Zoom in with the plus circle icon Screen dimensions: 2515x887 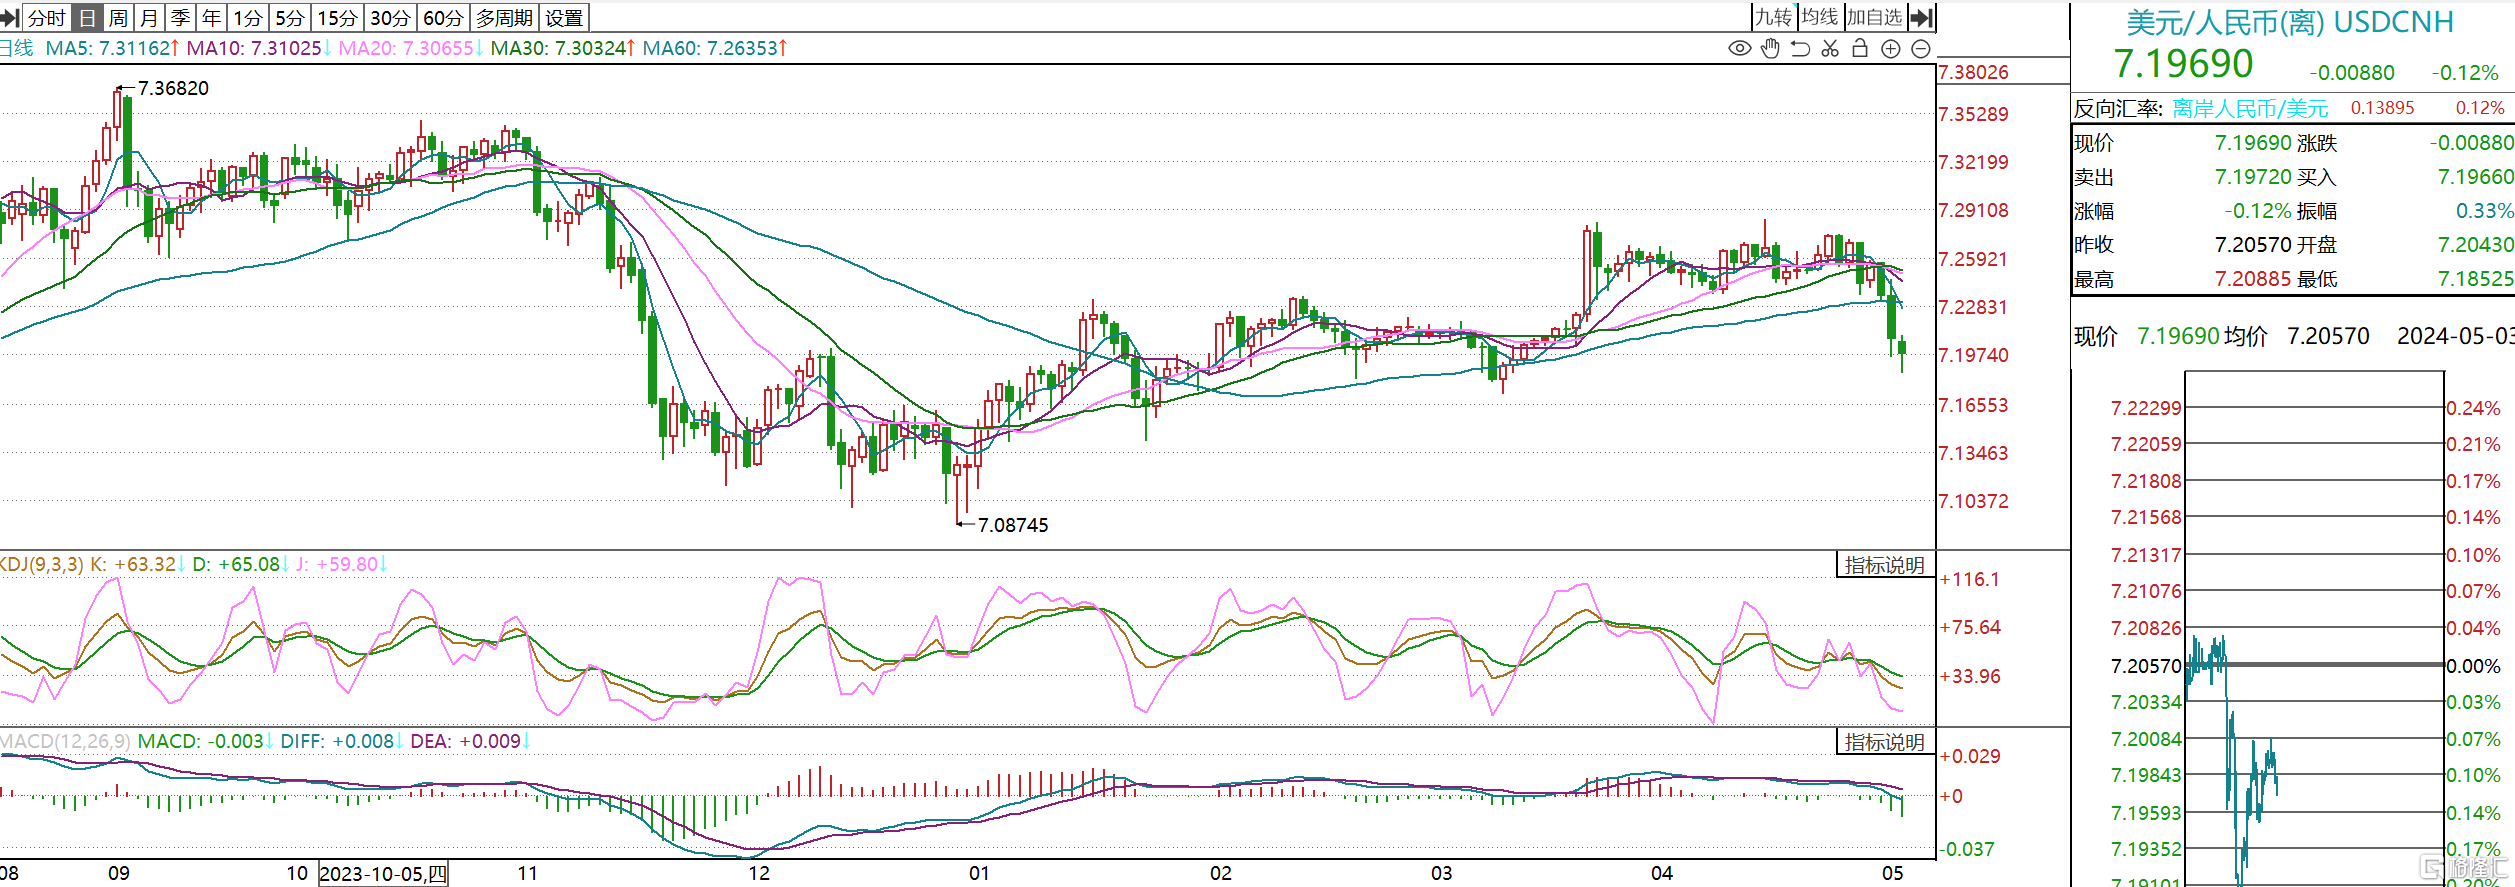(x=1890, y=48)
